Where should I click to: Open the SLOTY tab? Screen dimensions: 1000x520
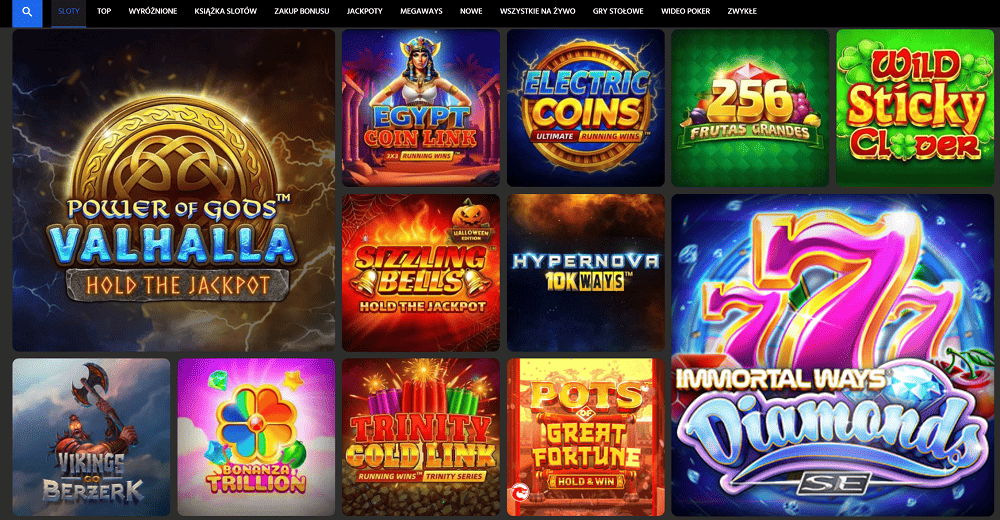tap(69, 11)
